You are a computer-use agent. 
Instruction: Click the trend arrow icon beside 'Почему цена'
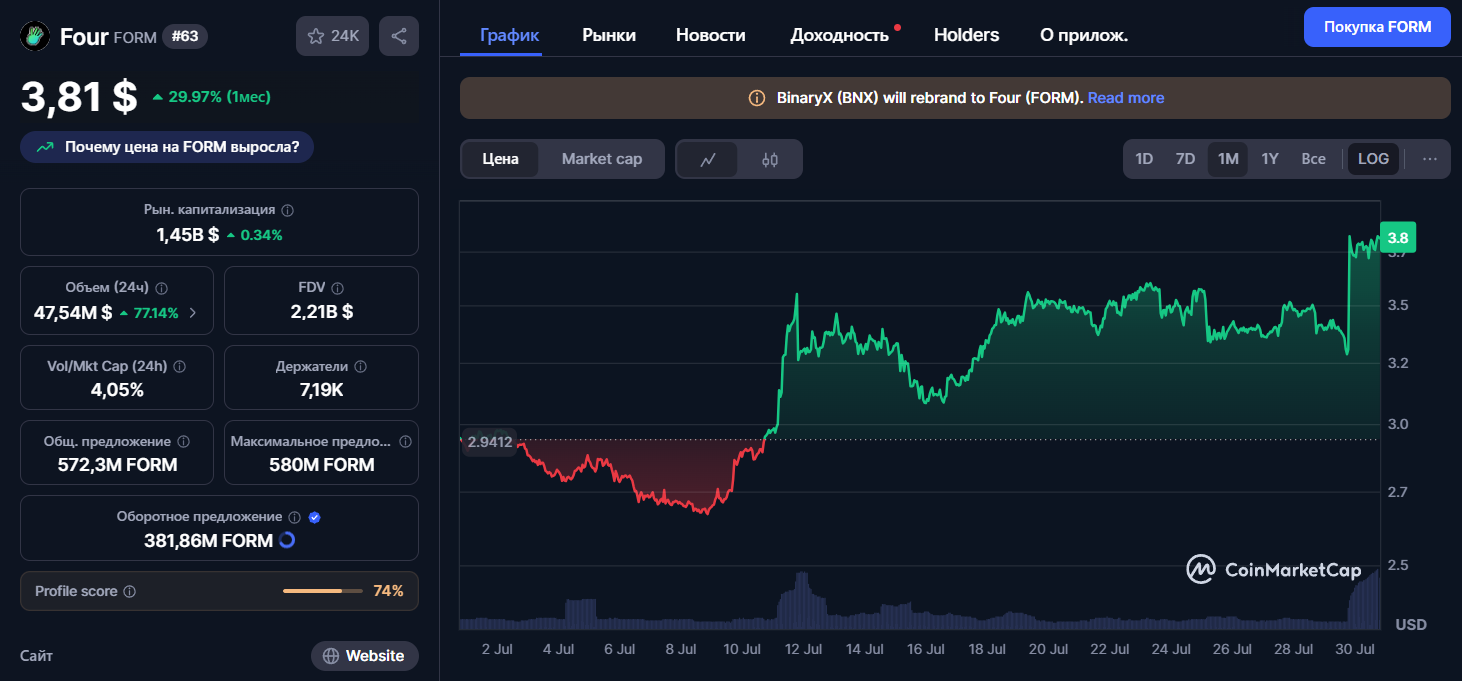point(45,147)
